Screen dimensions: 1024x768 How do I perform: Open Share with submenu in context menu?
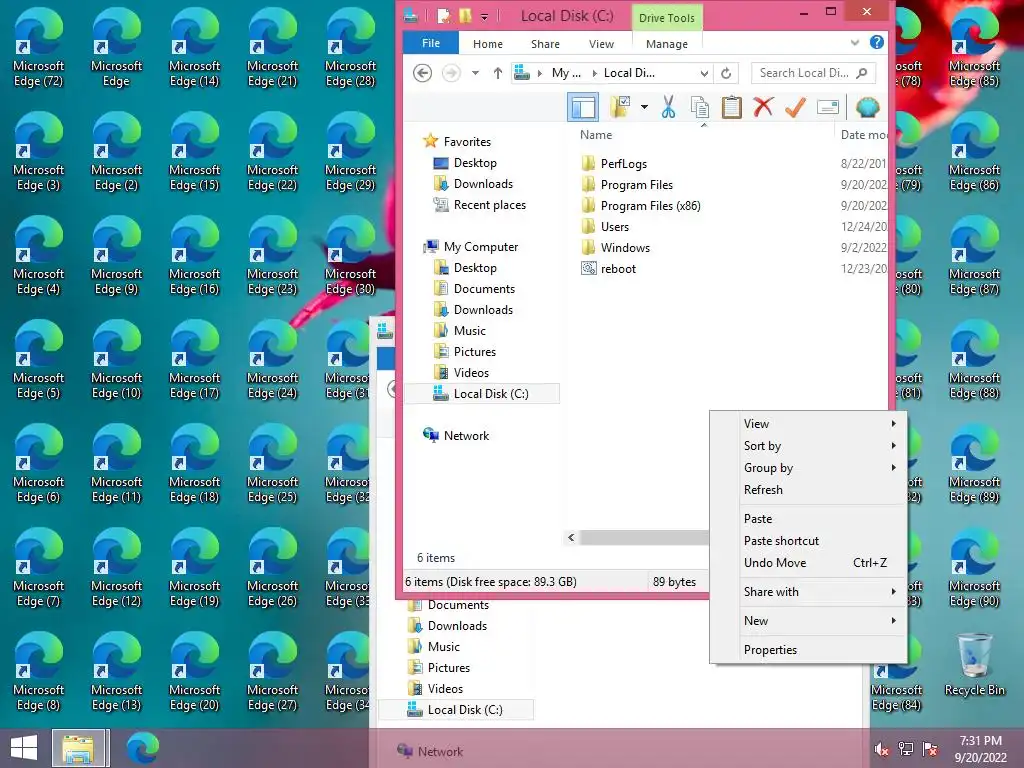(808, 592)
